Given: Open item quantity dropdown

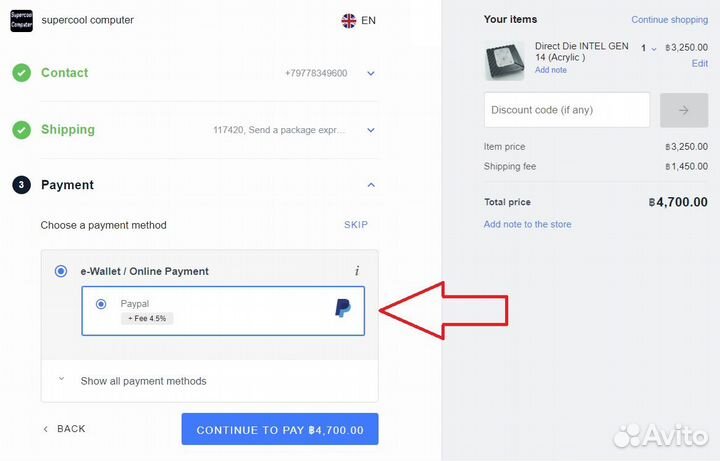Looking at the screenshot, I should coord(649,48).
